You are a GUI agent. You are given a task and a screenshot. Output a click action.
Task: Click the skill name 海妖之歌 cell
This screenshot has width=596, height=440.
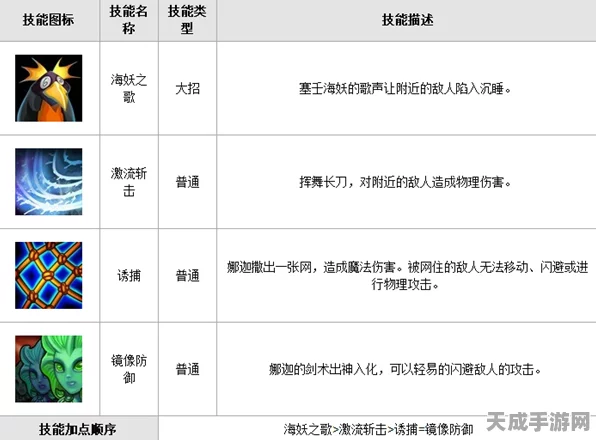[x=129, y=88]
